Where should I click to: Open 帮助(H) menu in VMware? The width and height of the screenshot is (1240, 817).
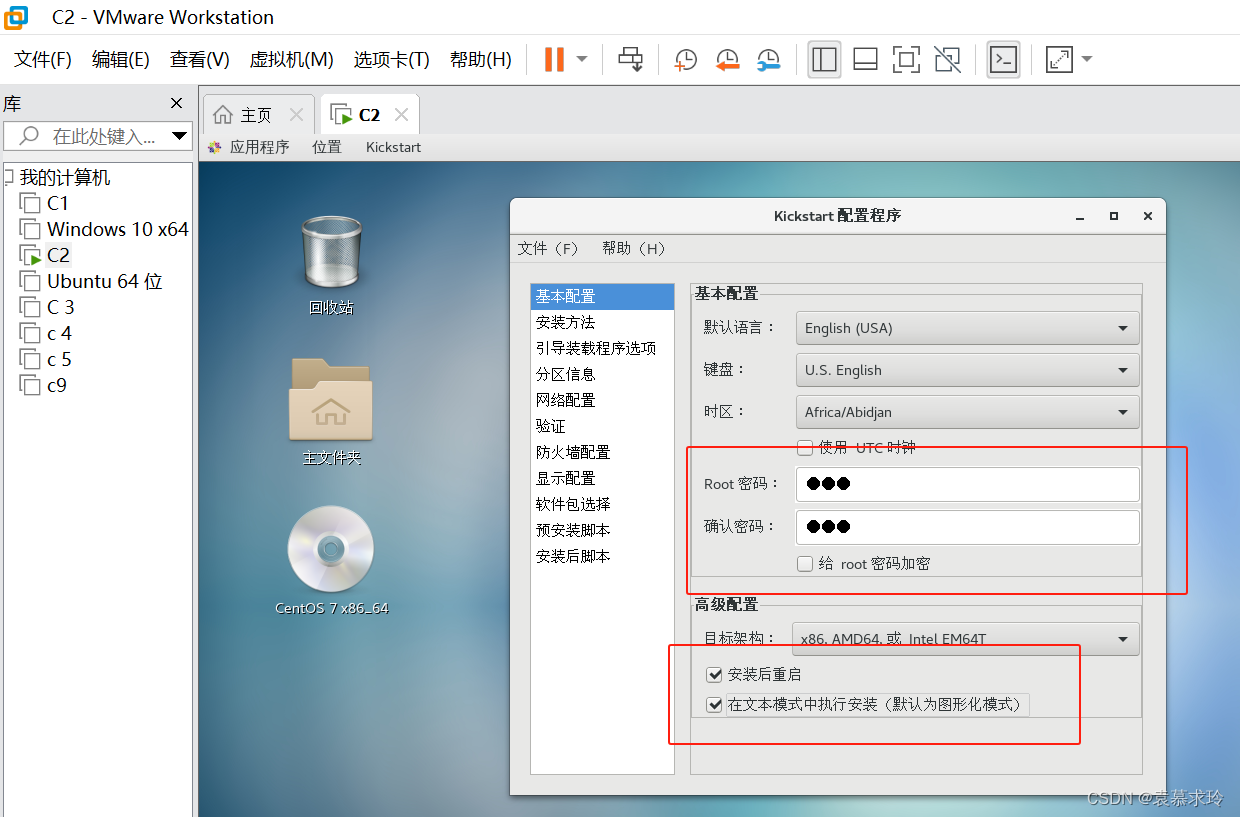(x=481, y=60)
